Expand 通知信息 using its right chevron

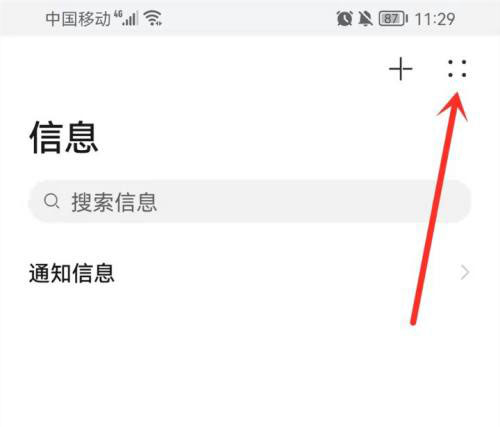point(465,273)
